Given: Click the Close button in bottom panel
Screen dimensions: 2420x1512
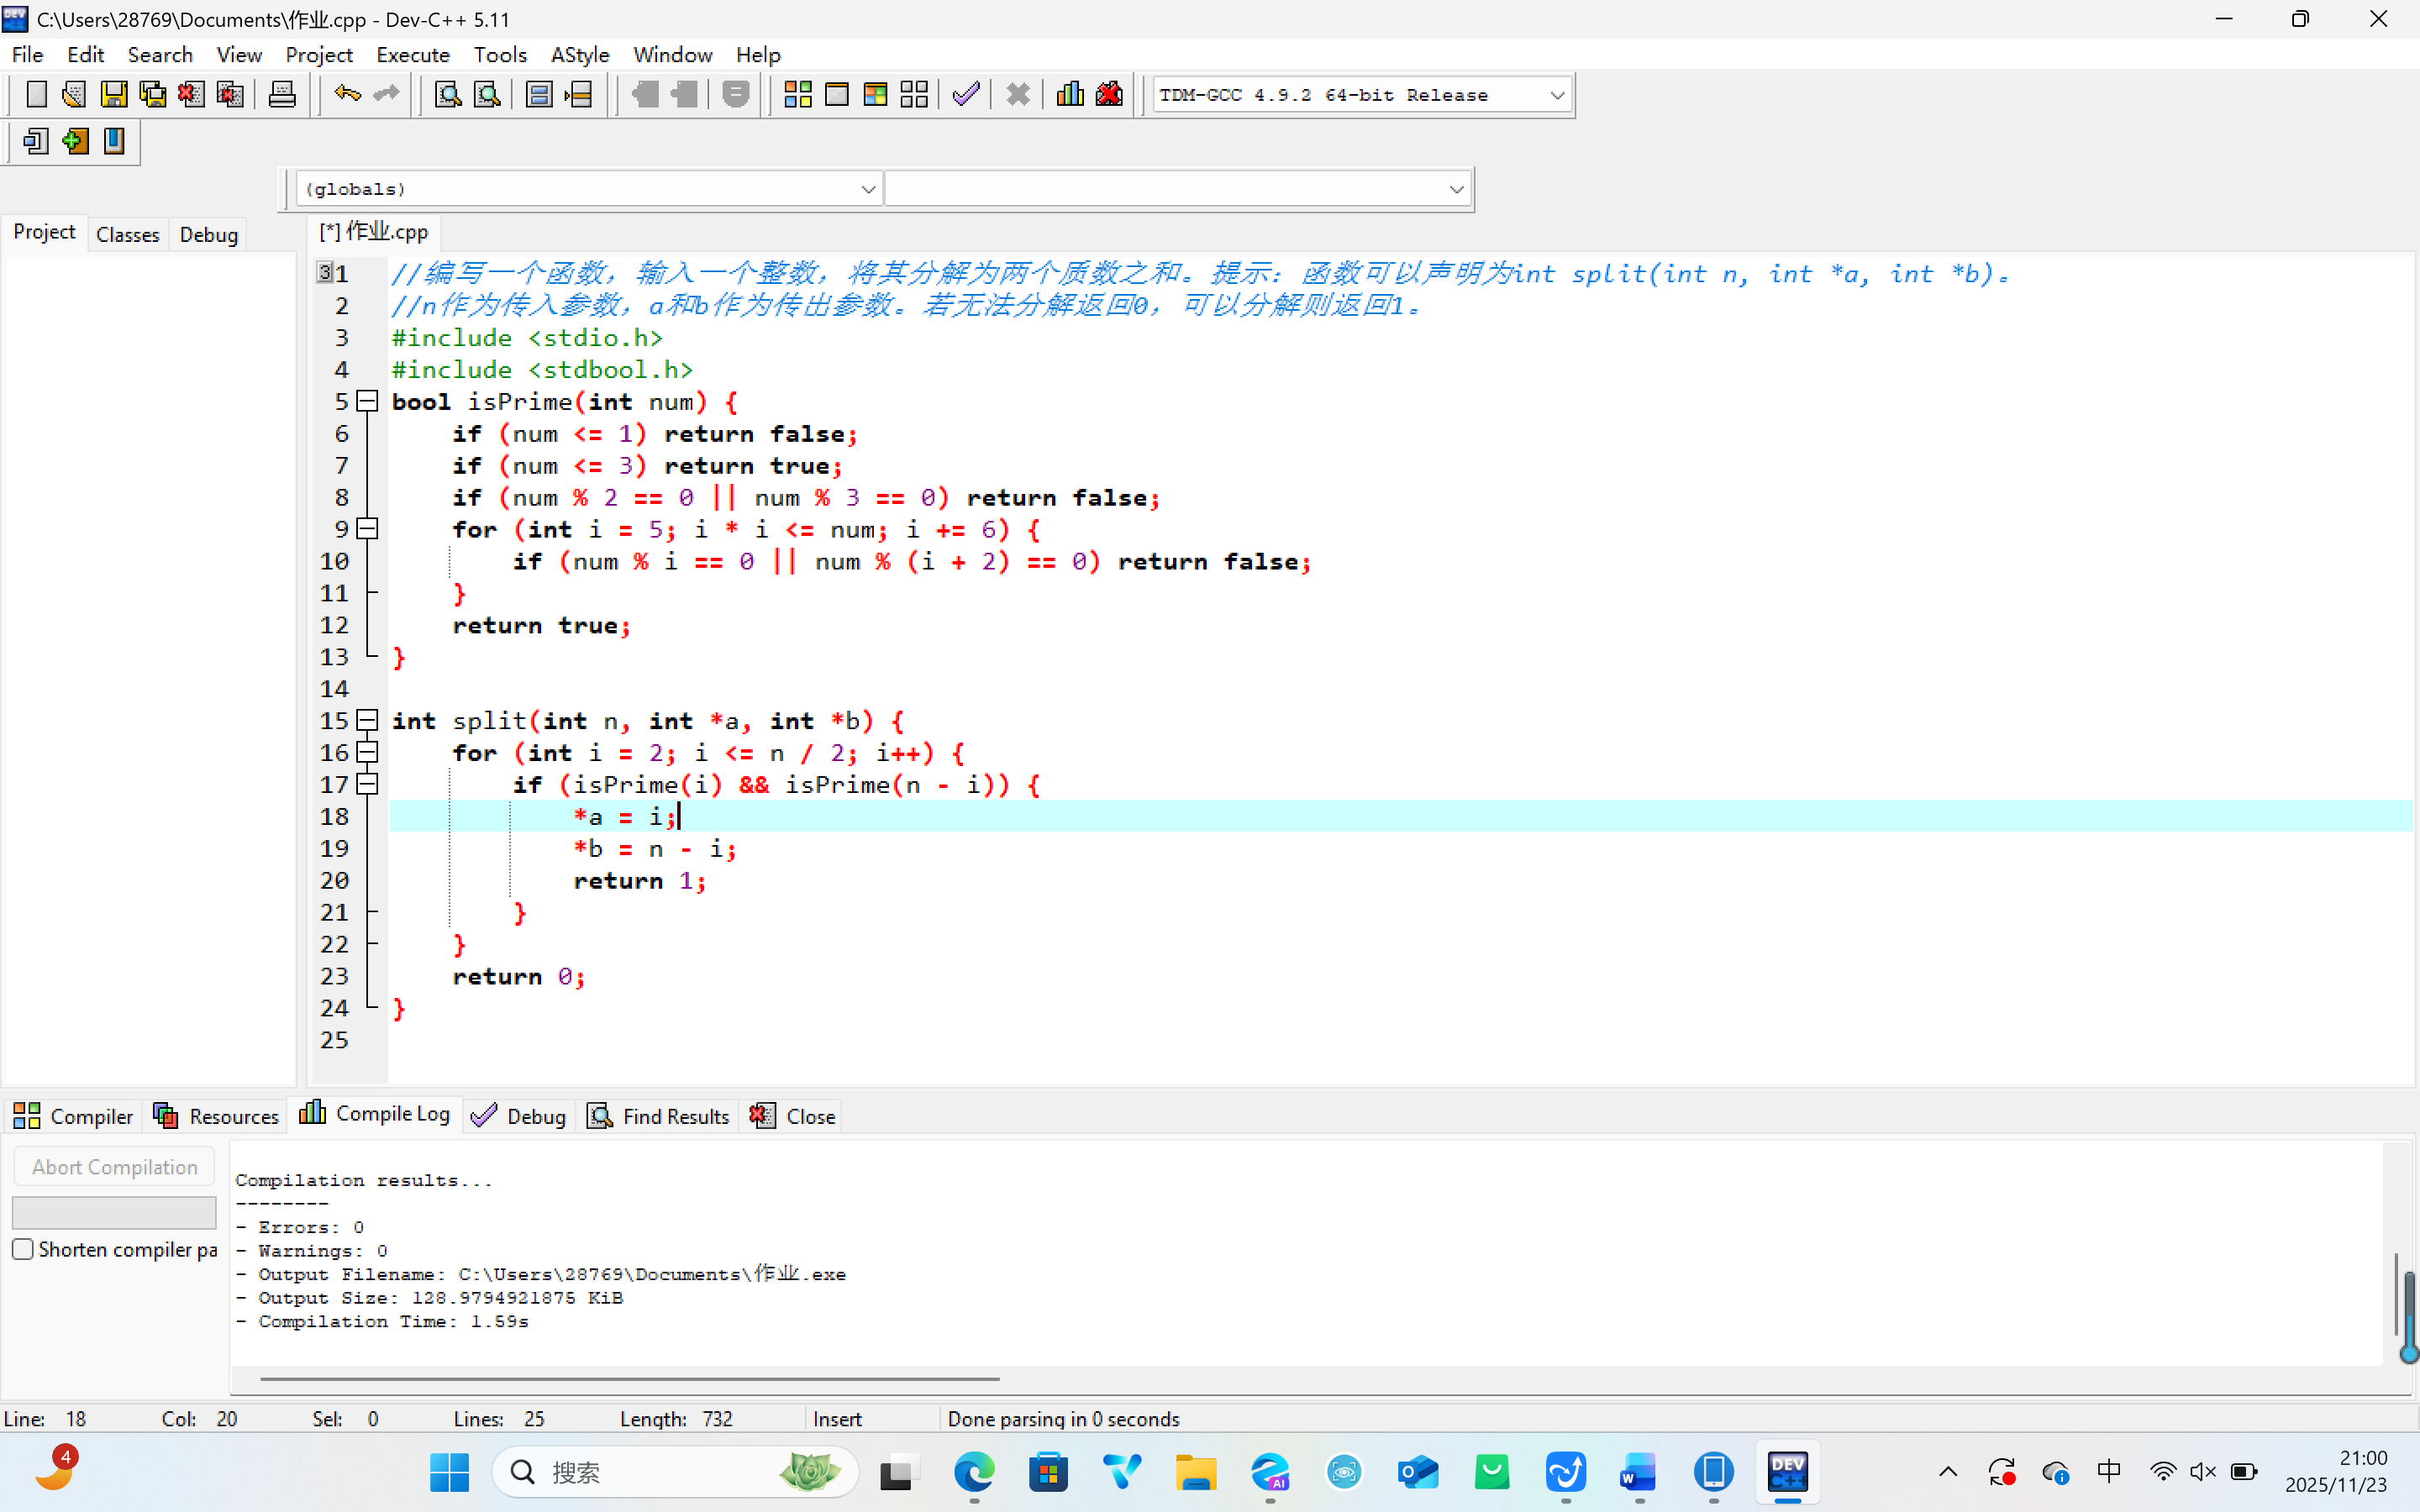Looking at the screenshot, I should click(794, 1116).
